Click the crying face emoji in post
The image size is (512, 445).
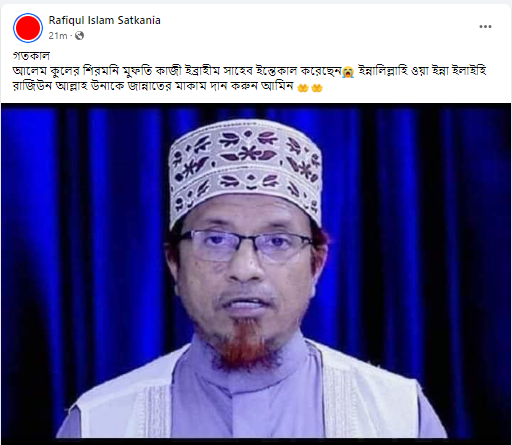coord(348,72)
